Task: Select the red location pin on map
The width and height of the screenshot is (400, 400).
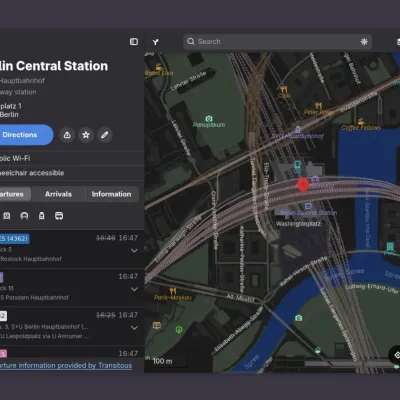Action: pyautogui.click(x=303, y=185)
